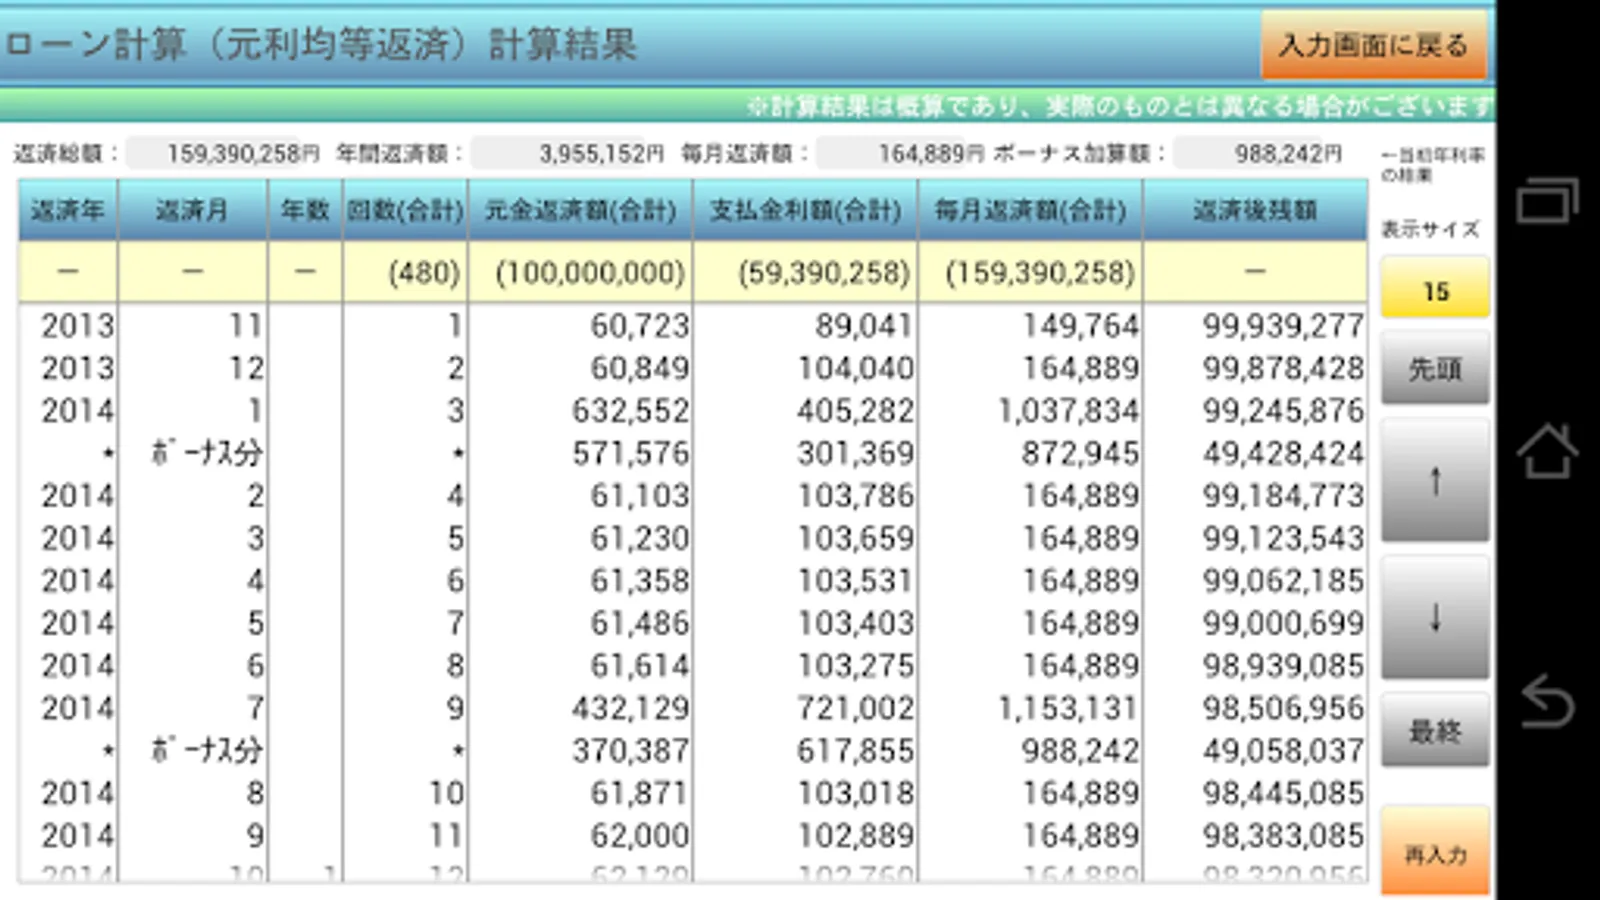Select the first ボーナス分 table row

(x=692, y=453)
